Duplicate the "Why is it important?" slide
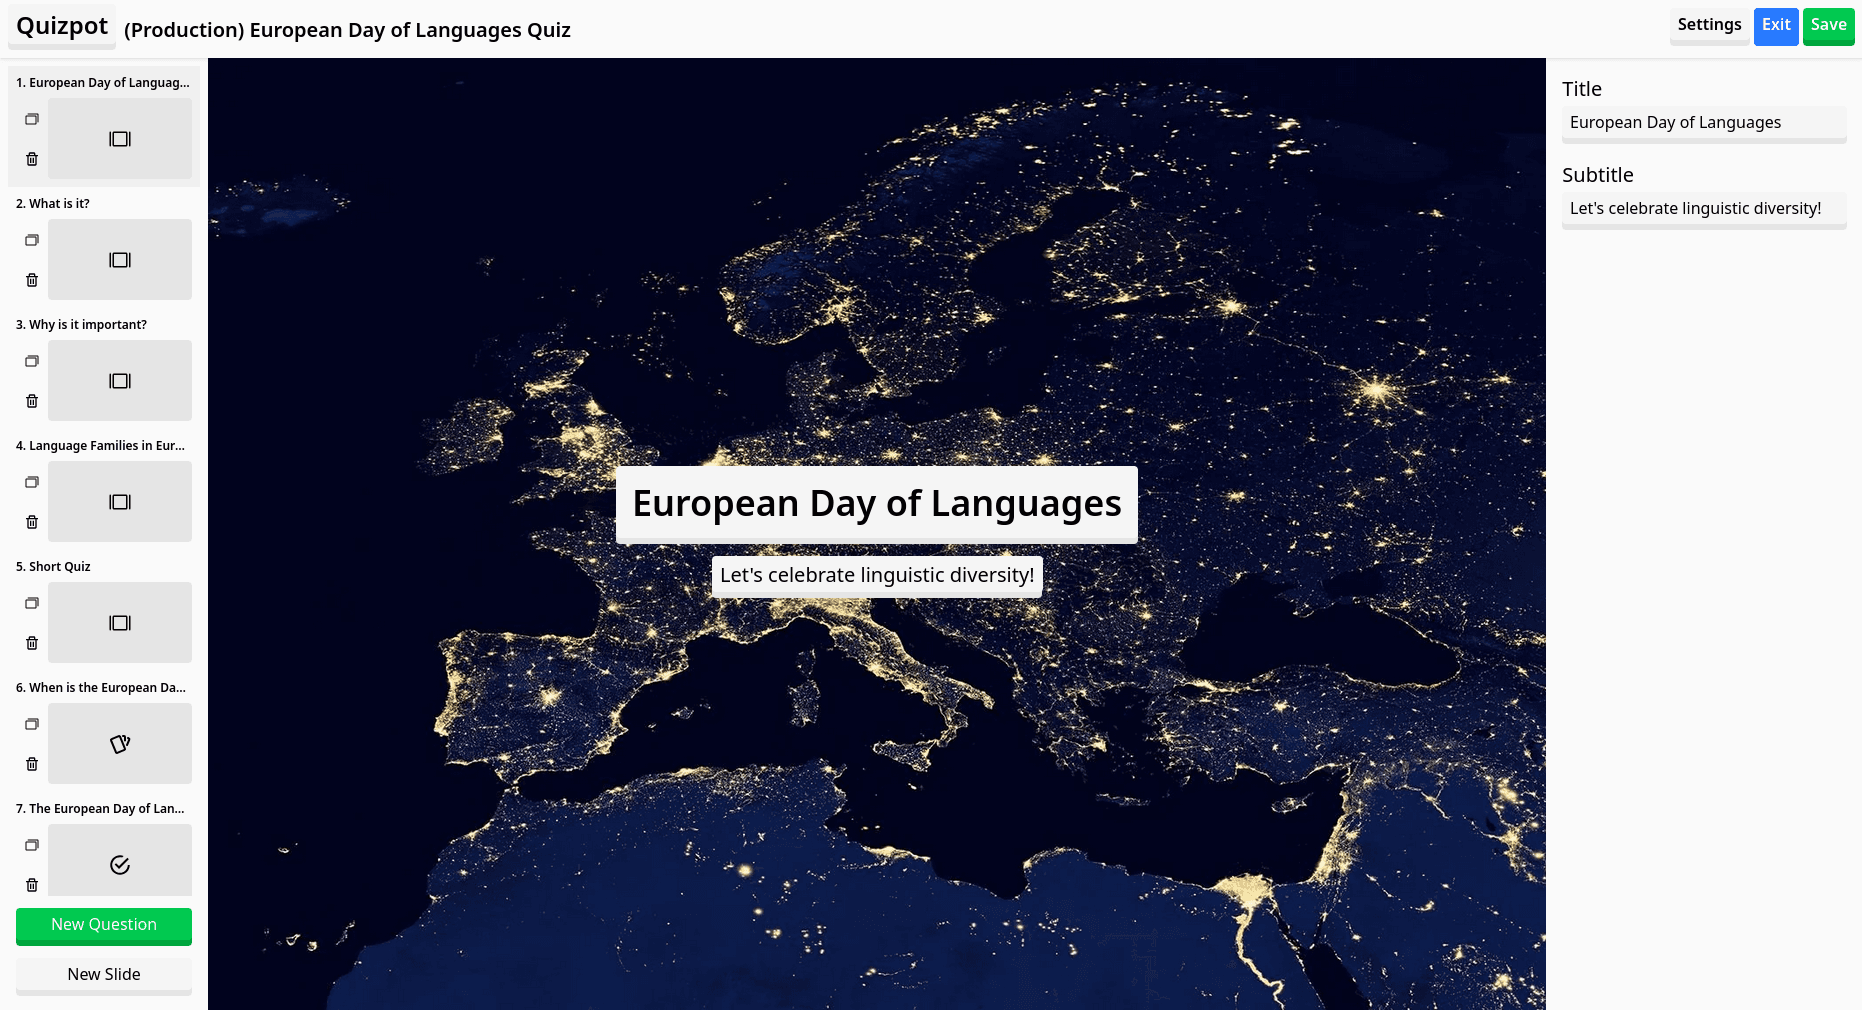The image size is (1862, 1010). click(x=32, y=361)
